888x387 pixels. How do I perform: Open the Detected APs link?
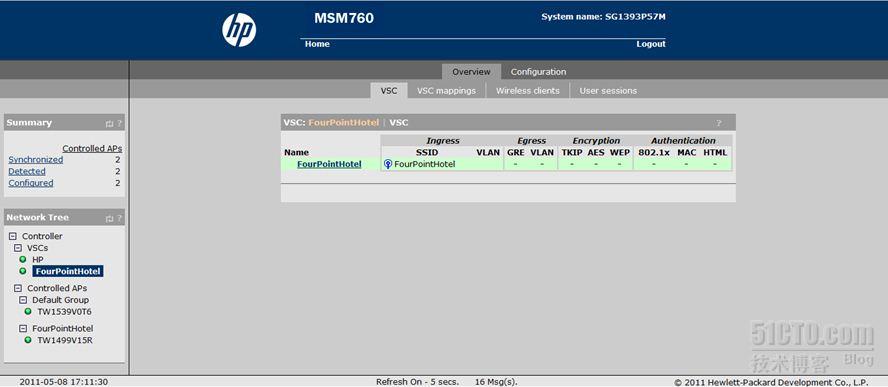(x=27, y=171)
